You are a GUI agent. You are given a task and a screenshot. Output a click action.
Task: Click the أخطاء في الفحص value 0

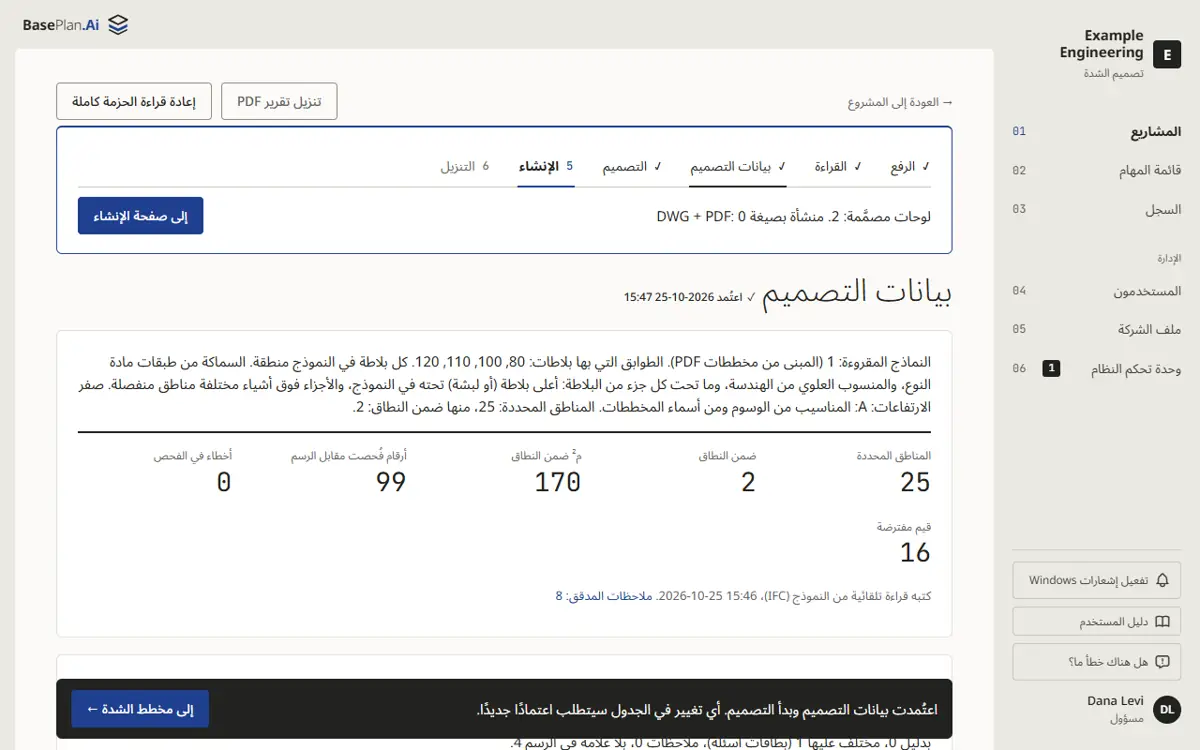tap(224, 482)
